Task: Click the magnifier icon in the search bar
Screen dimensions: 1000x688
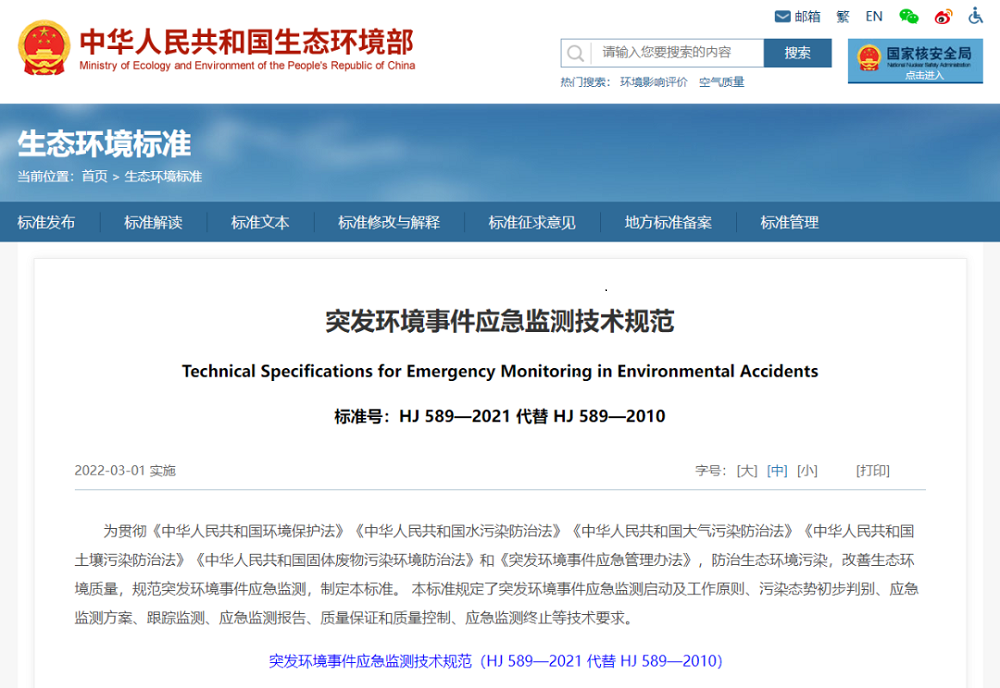Action: point(575,52)
